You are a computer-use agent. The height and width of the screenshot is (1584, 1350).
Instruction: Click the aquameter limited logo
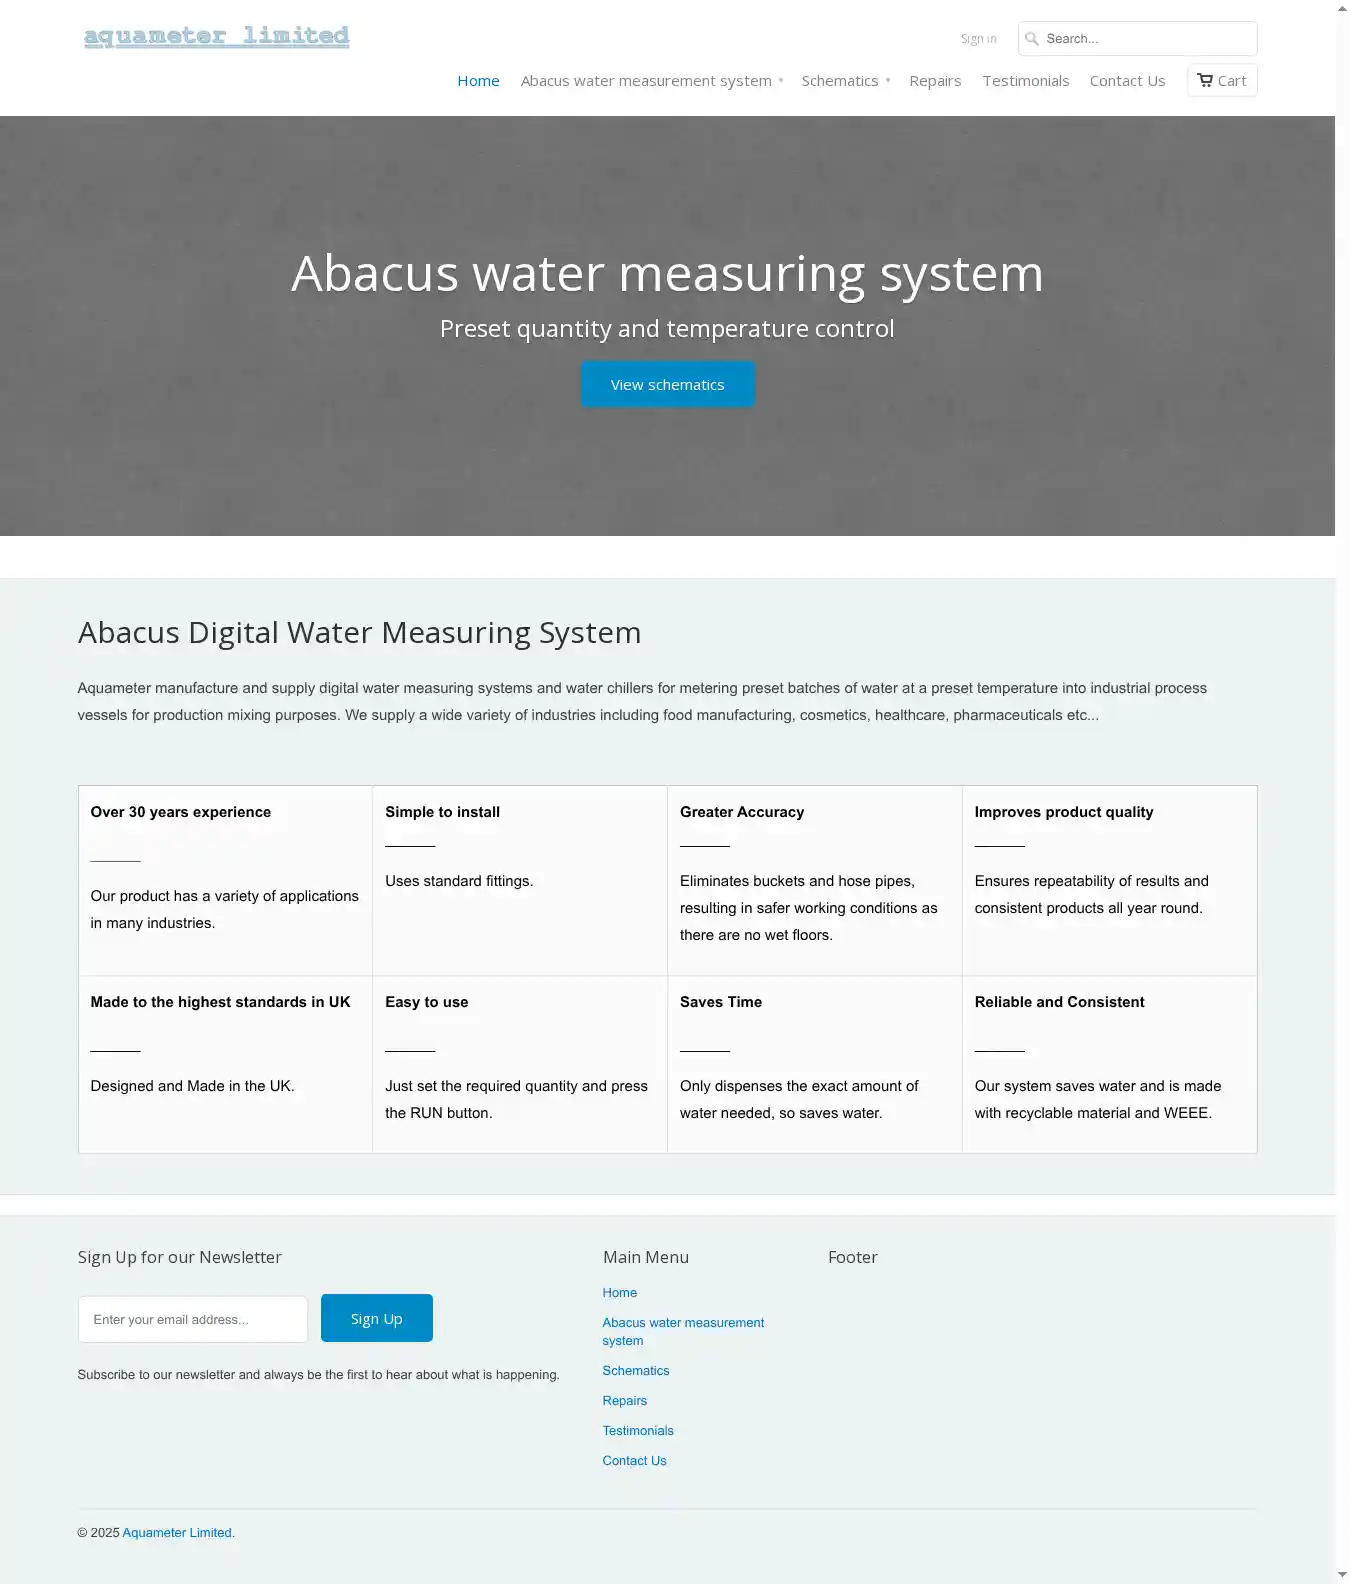tap(216, 37)
